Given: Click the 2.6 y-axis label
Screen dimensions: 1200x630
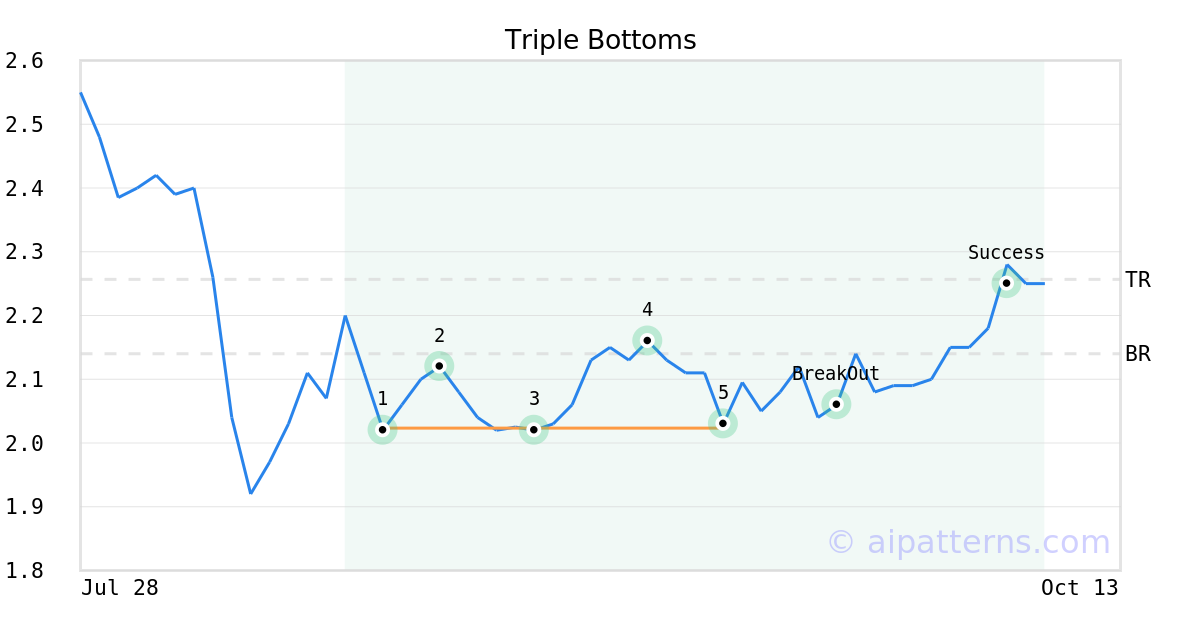Looking at the screenshot, I should [x=25, y=61].
